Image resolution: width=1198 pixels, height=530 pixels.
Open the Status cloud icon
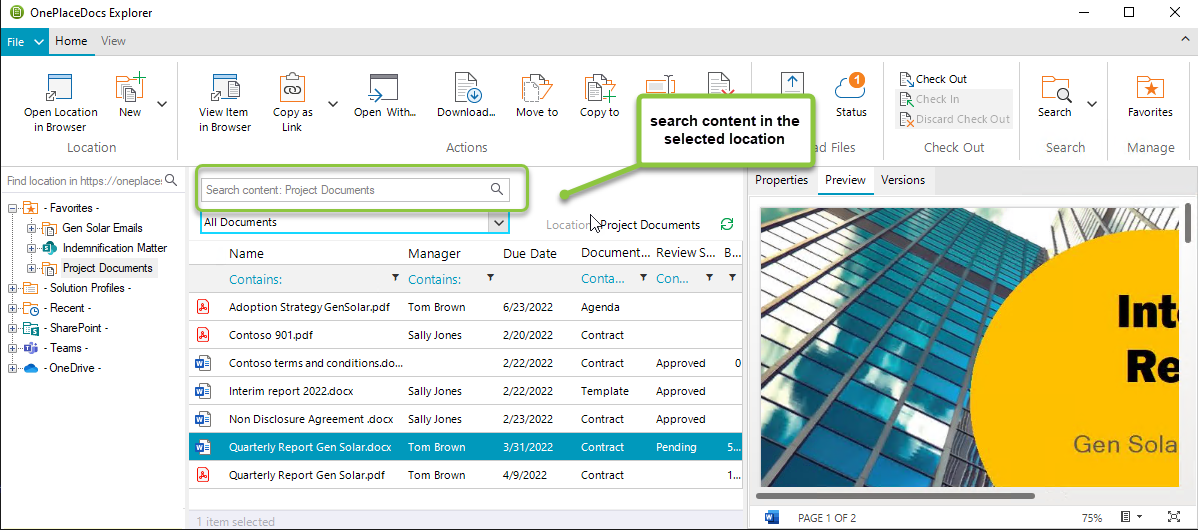click(x=850, y=86)
